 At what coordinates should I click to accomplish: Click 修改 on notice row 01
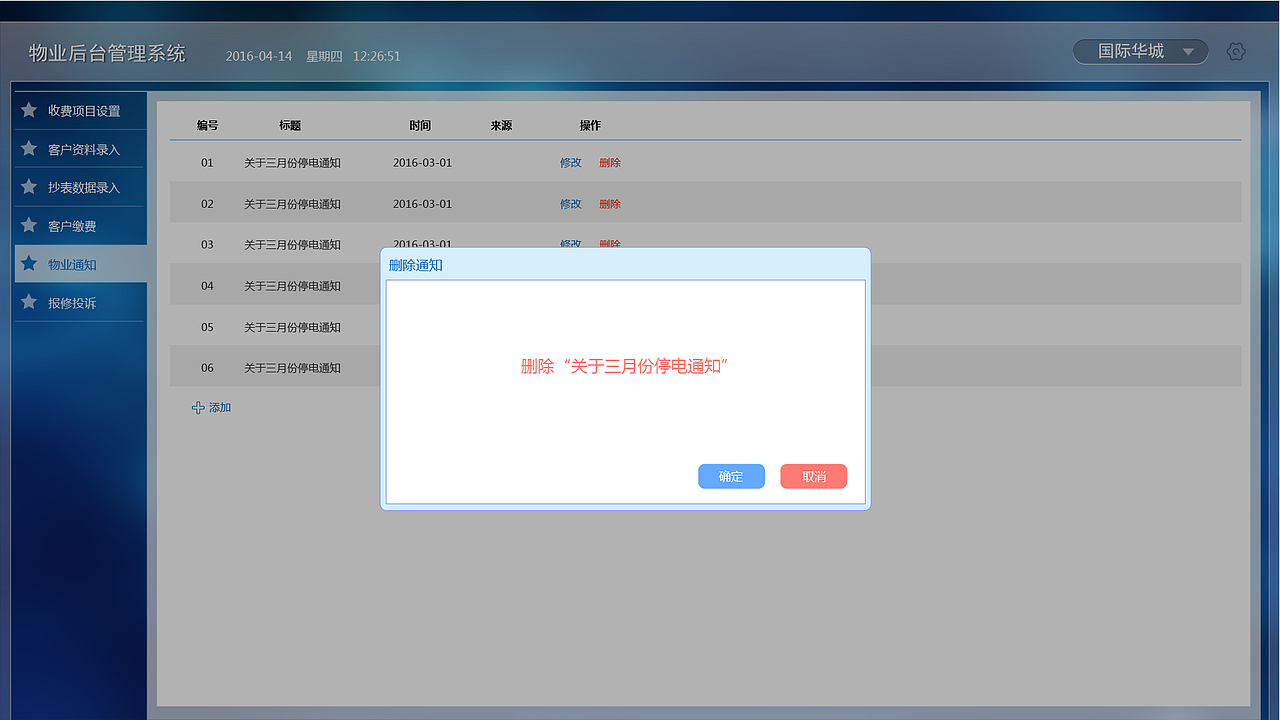click(x=570, y=162)
